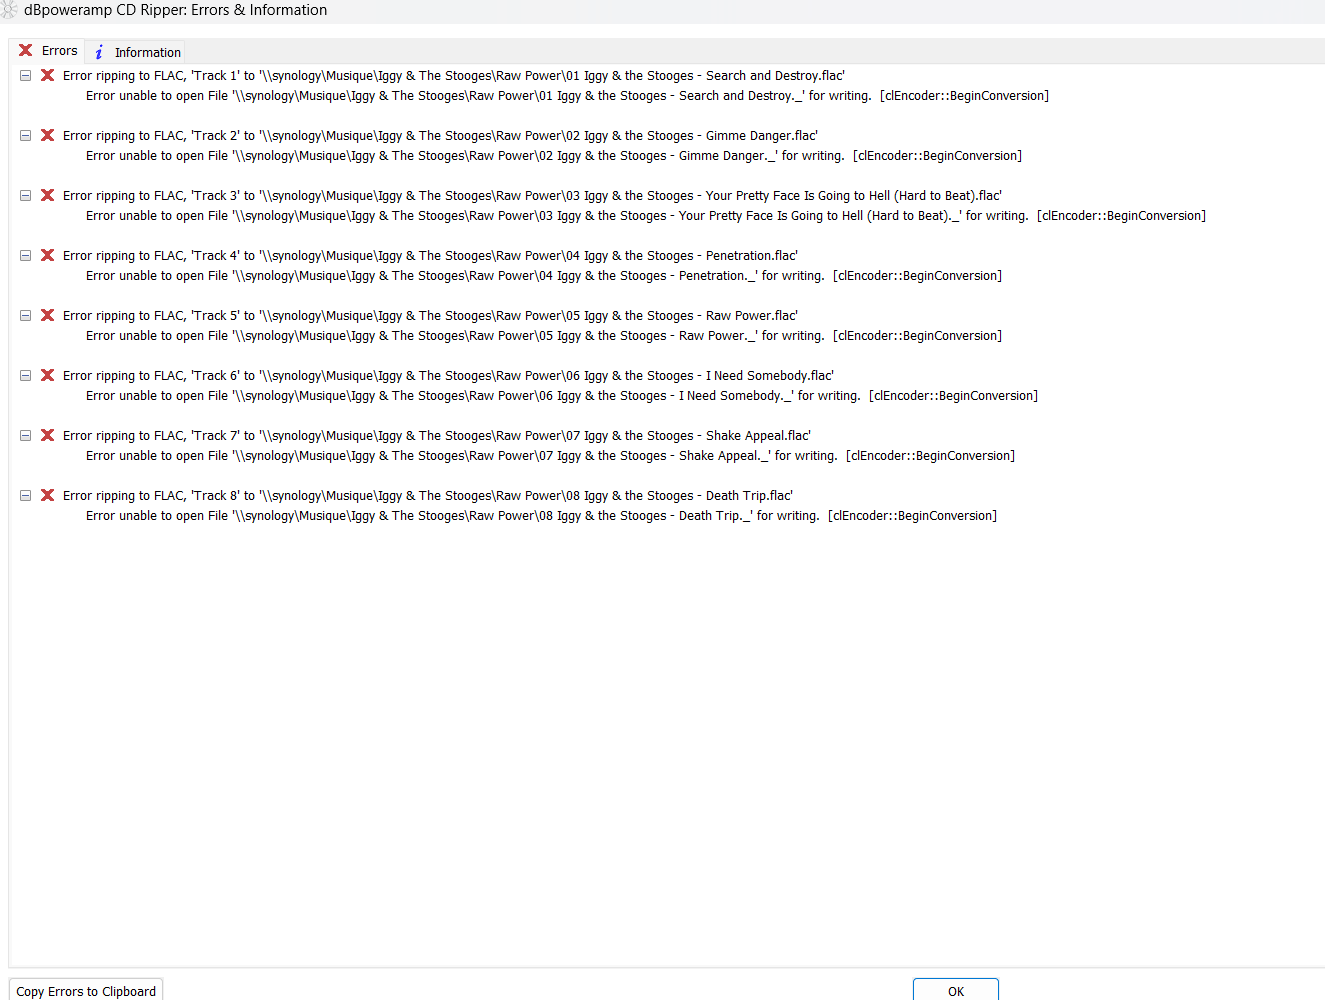Collapse the Track 2 error entry
This screenshot has height=1000, width=1325.
coord(26,136)
